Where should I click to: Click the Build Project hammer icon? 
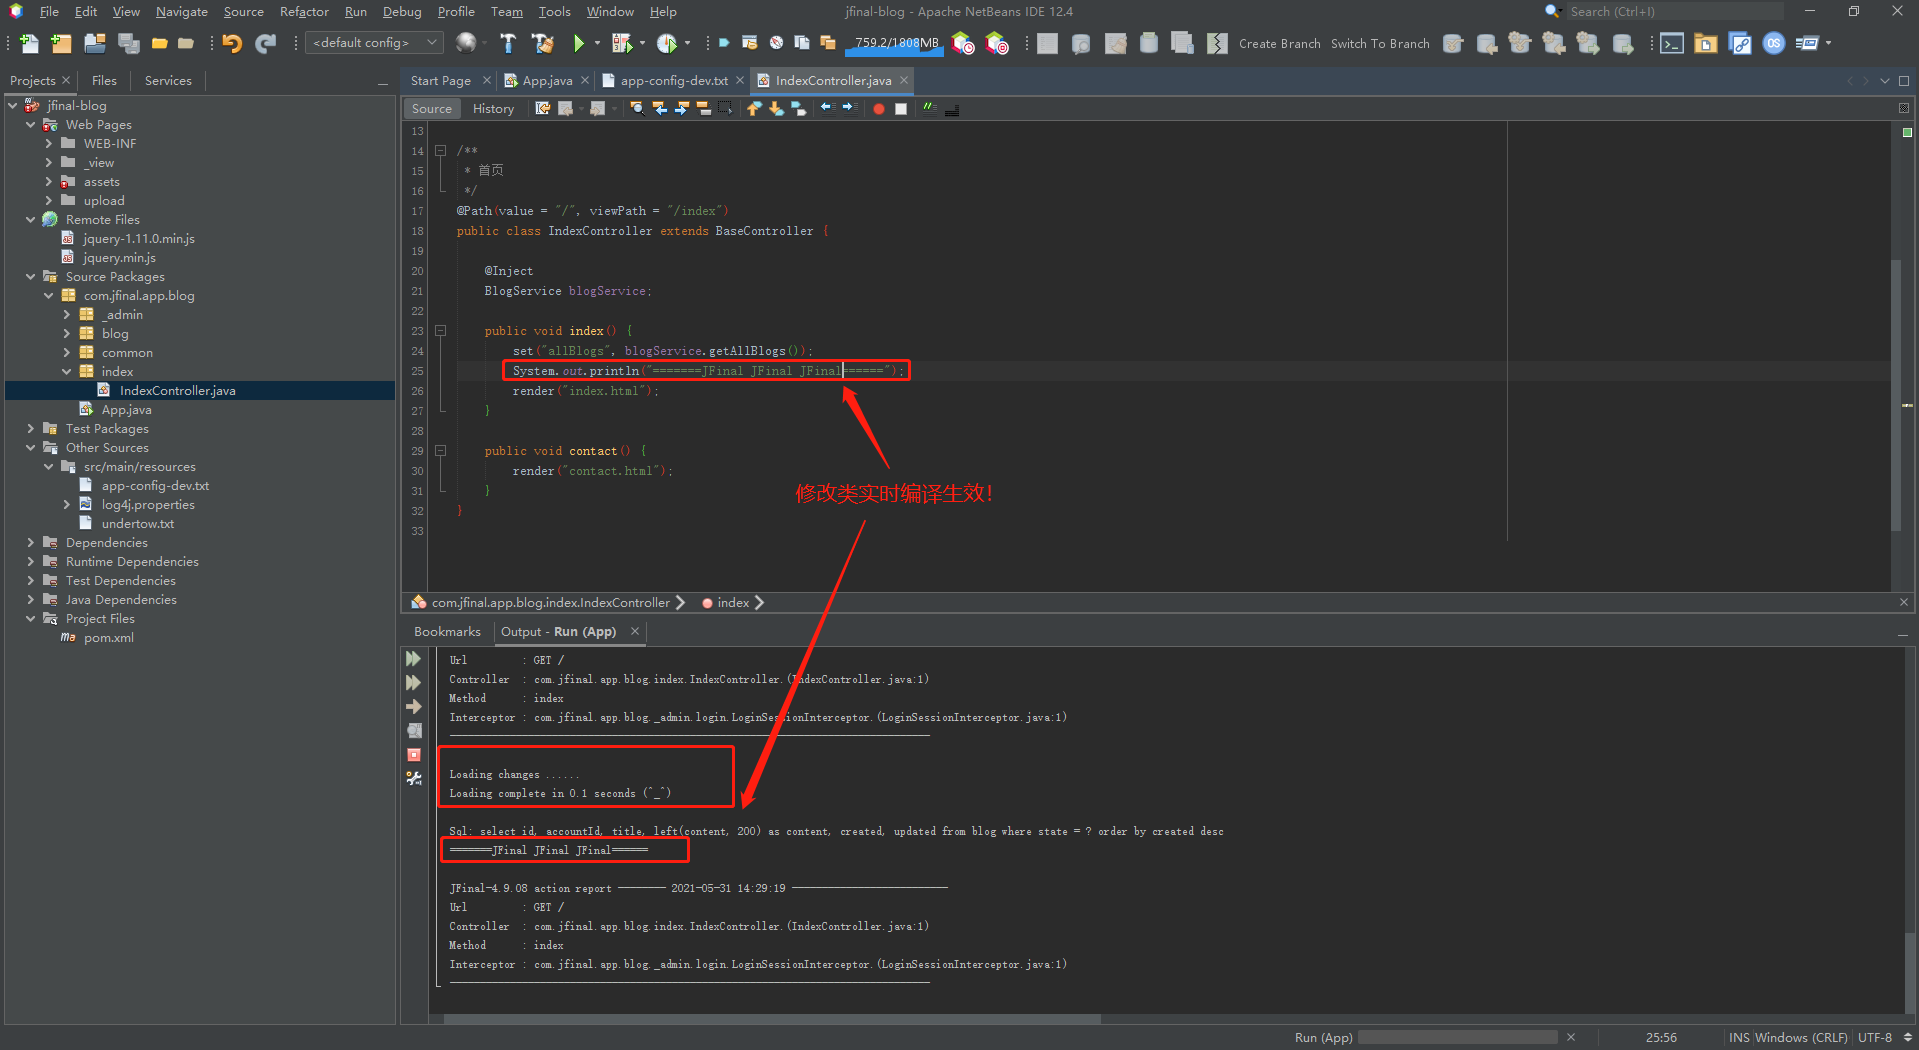tap(508, 43)
